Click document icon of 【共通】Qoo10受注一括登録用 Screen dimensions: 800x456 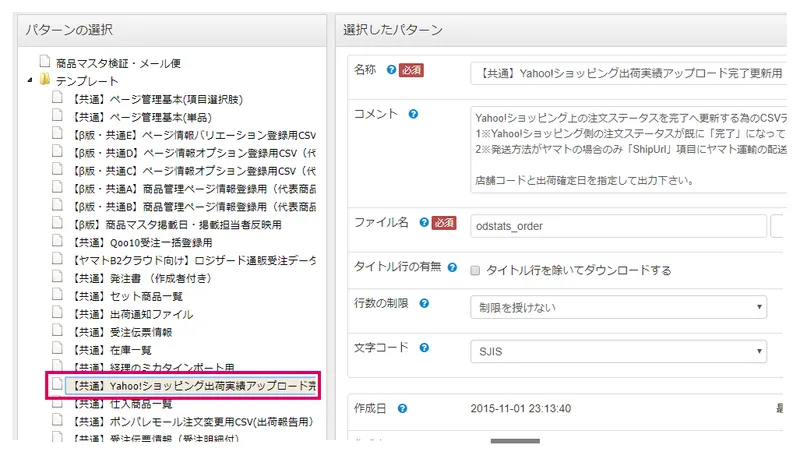(57, 241)
